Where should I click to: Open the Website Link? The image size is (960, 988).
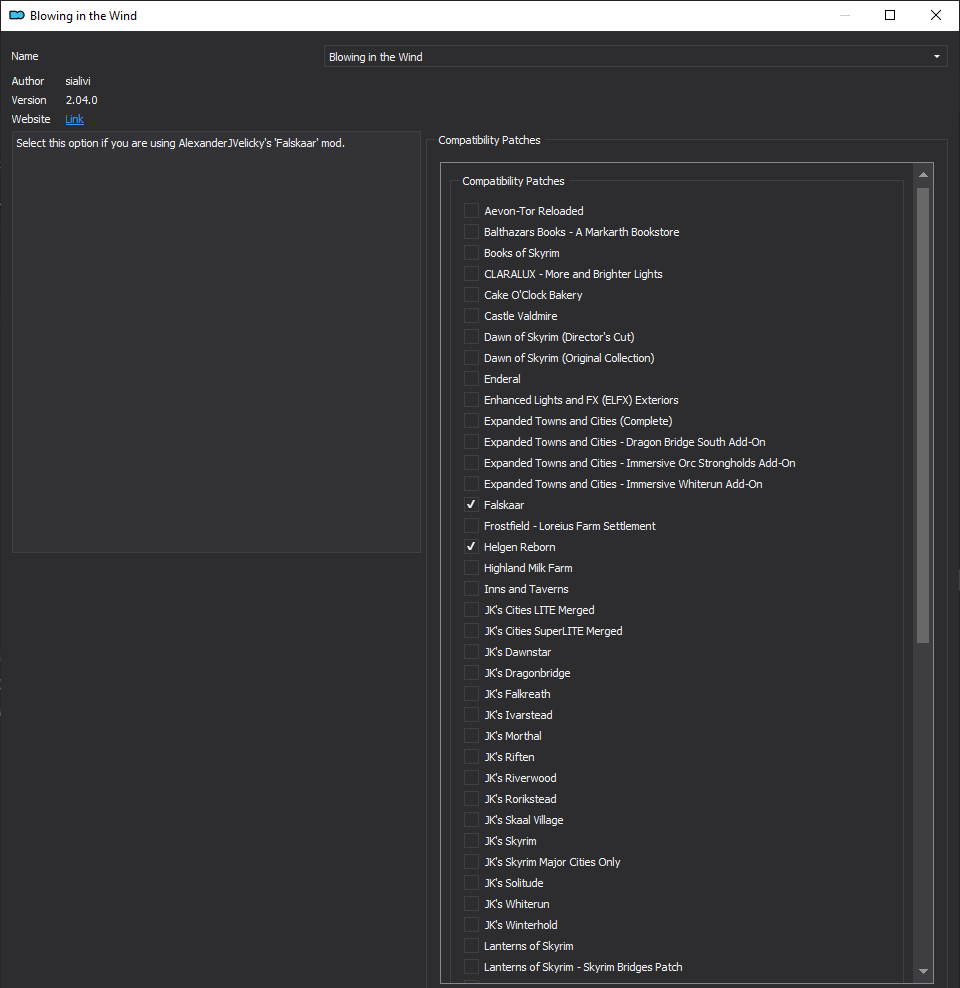click(74, 119)
